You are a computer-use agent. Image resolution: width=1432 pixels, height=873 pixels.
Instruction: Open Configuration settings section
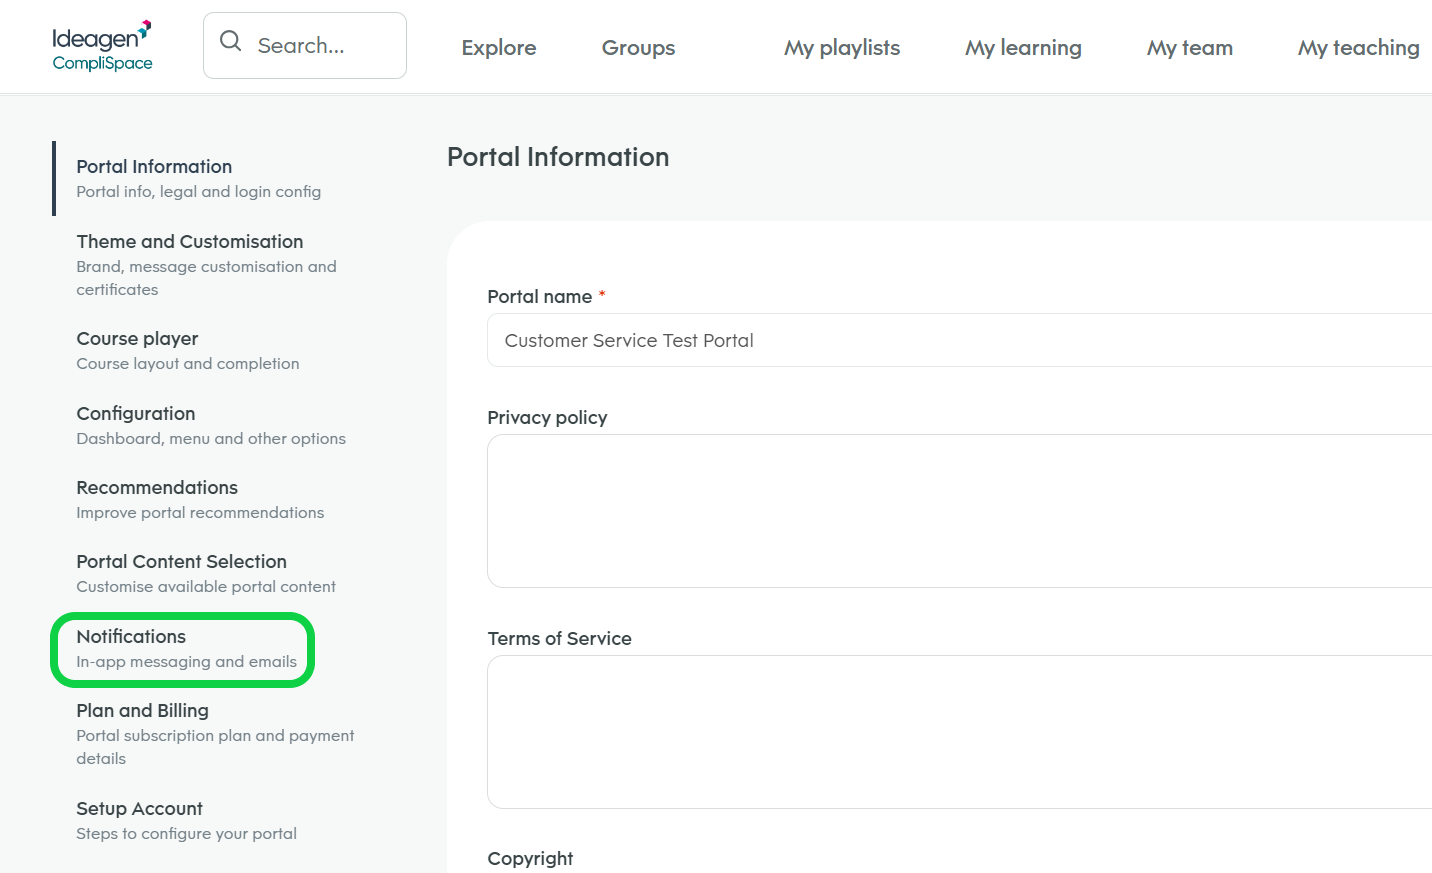click(x=211, y=425)
